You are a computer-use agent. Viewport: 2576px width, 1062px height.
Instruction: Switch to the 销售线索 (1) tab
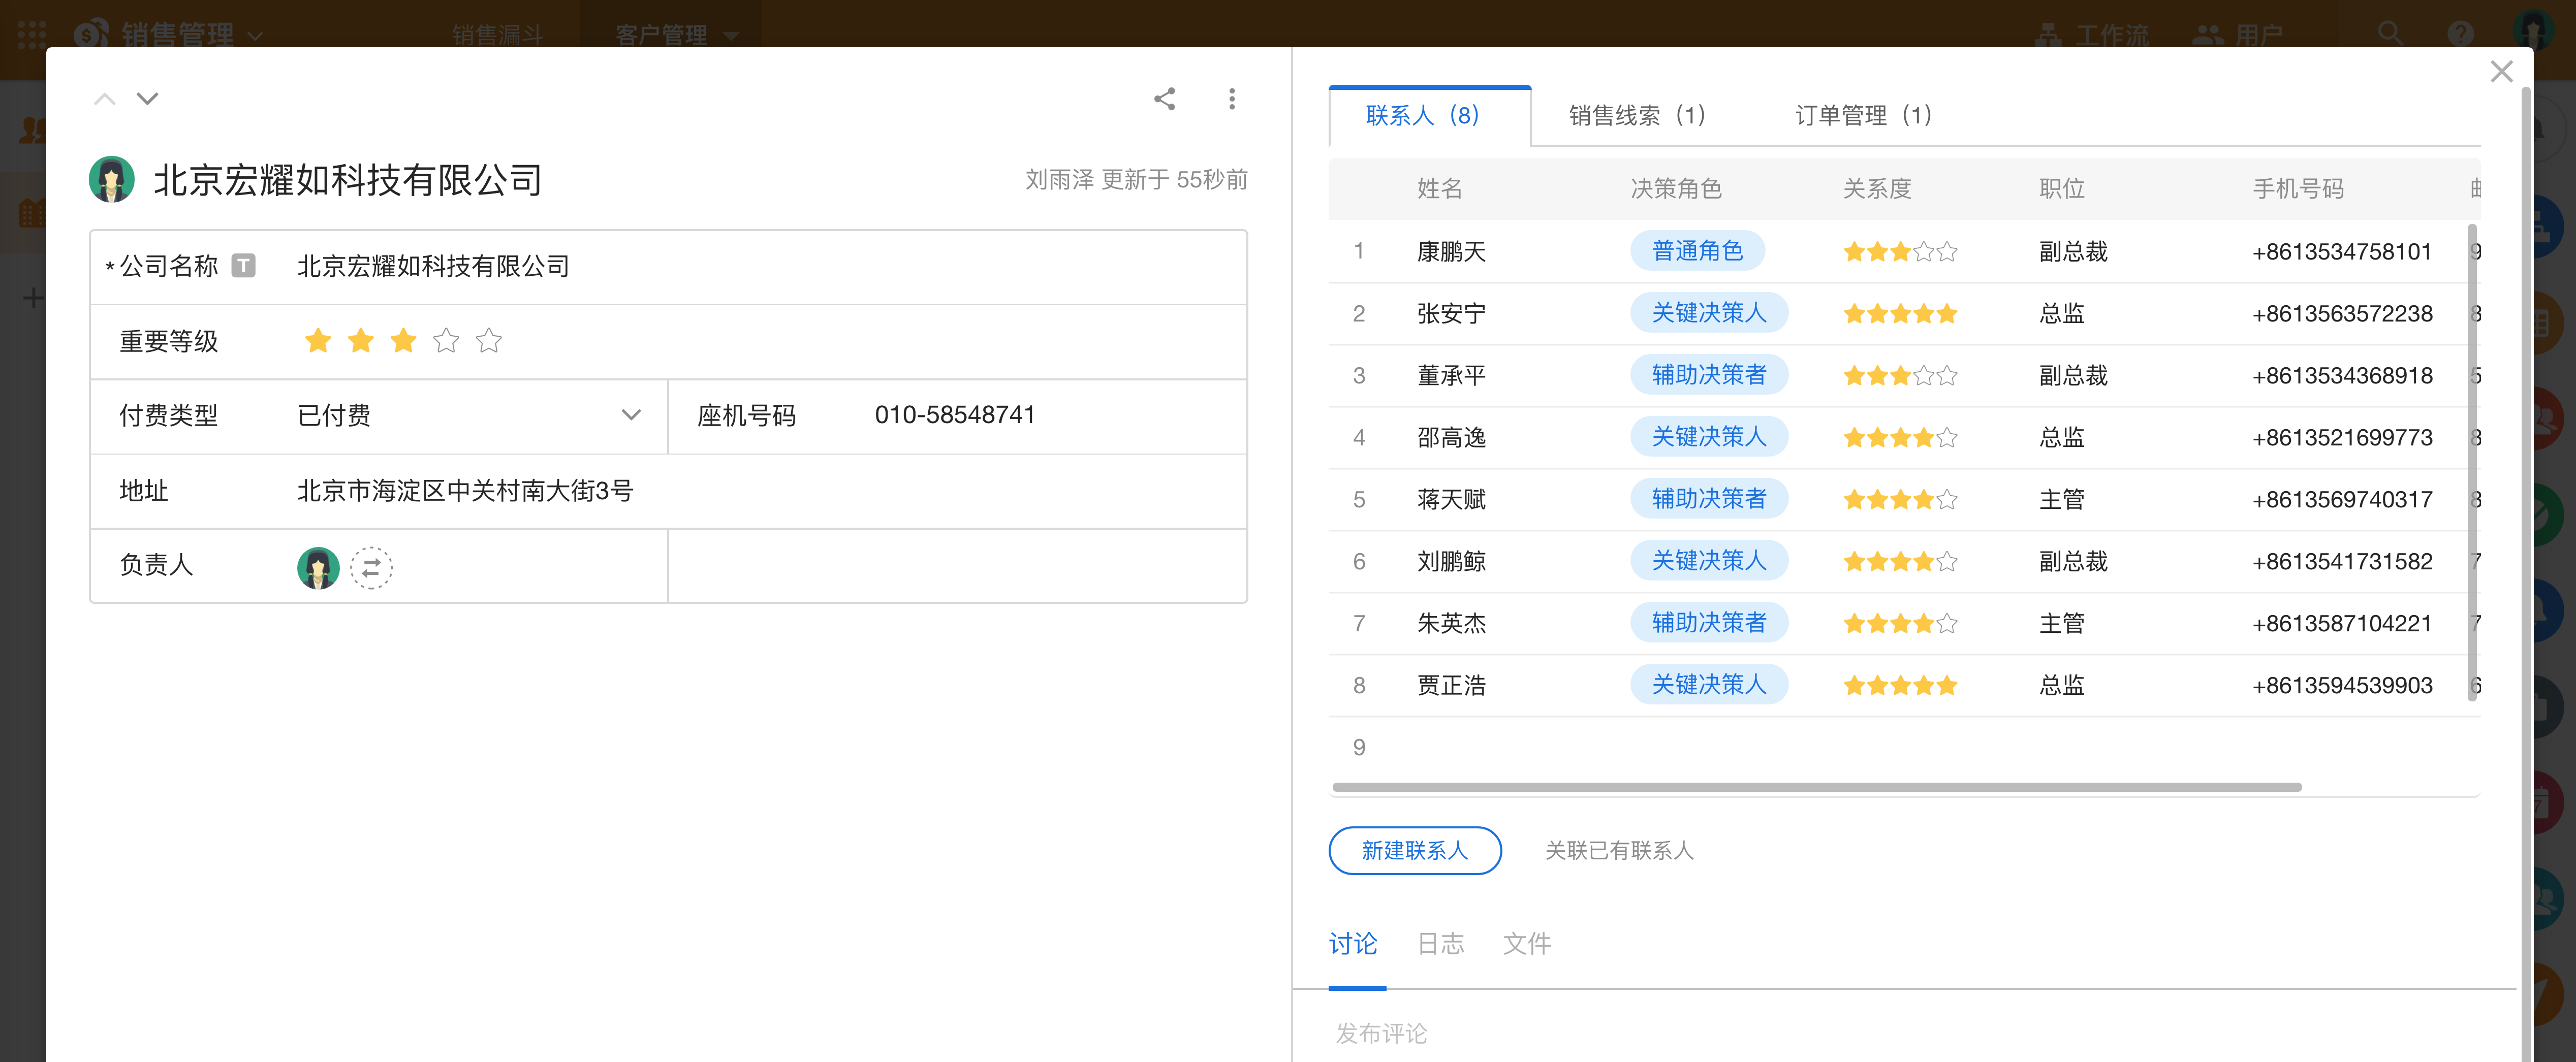tap(1637, 116)
